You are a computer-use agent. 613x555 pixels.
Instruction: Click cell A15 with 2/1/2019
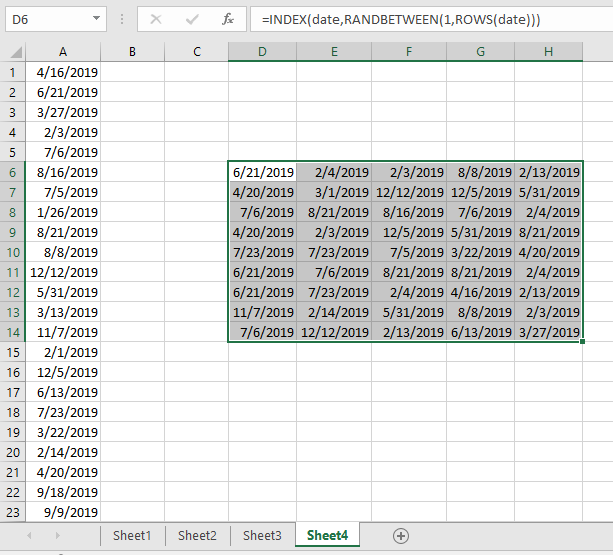pyautogui.click(x=63, y=352)
